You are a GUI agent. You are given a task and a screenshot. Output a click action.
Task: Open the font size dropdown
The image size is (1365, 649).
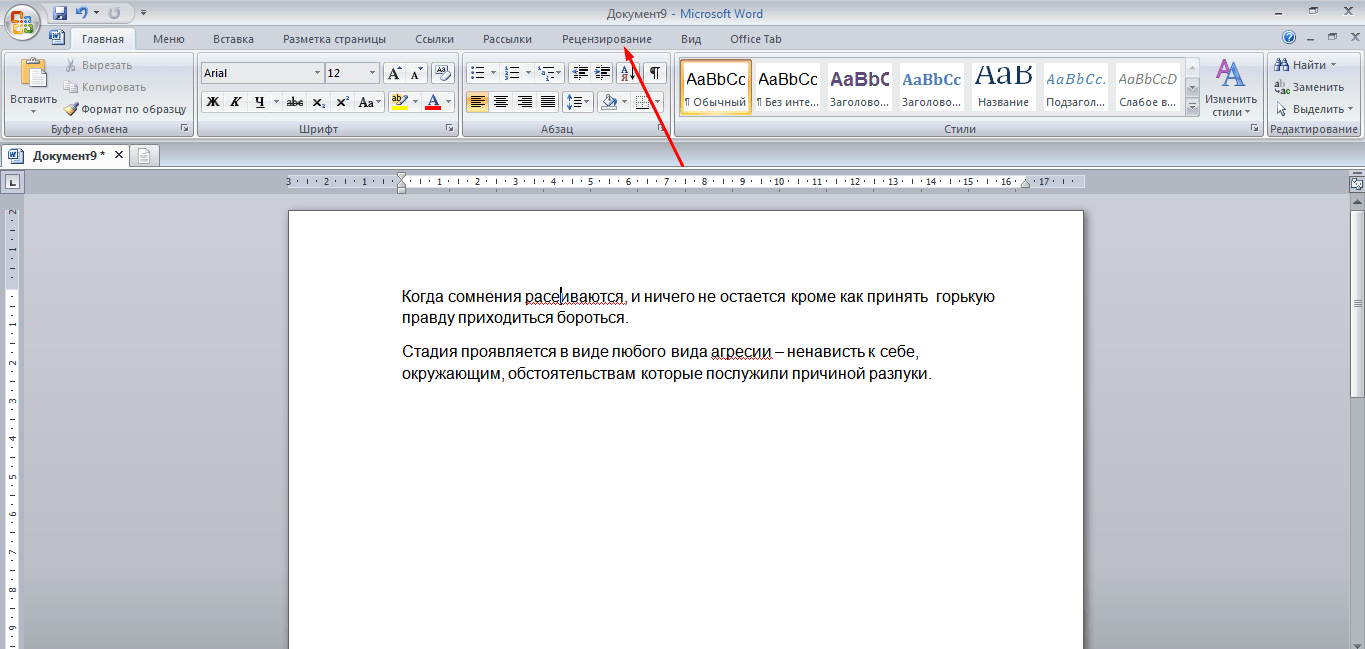(x=373, y=73)
